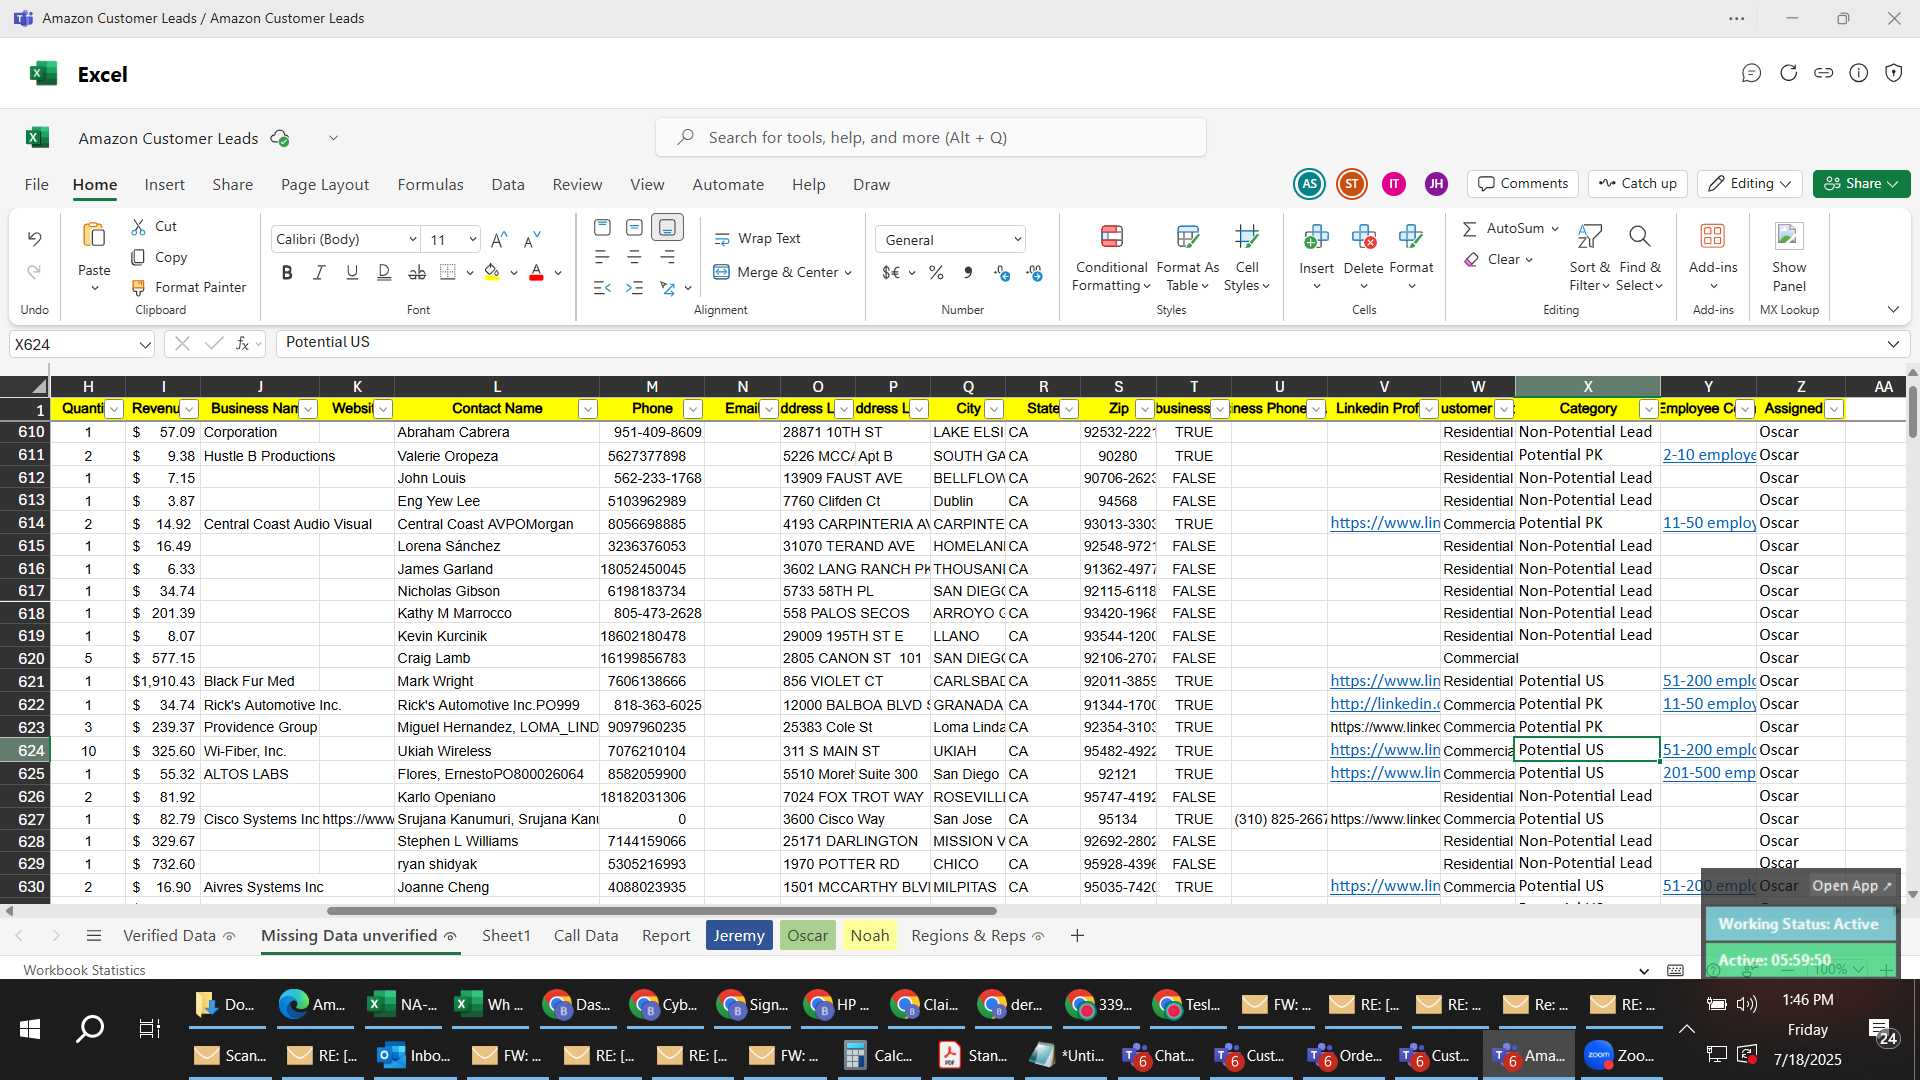Viewport: 1920px width, 1080px height.
Task: Toggle top vertical alignment
Action: [x=602, y=228]
